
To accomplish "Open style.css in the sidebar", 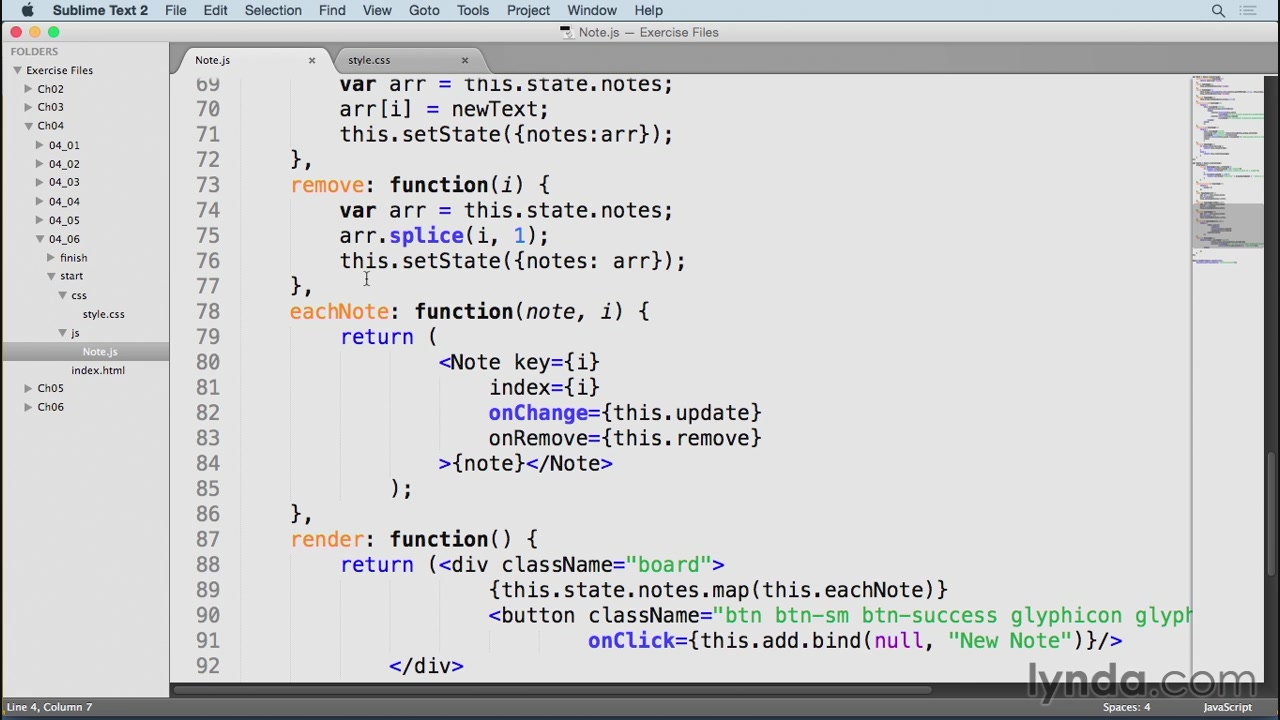I will click(x=103, y=314).
